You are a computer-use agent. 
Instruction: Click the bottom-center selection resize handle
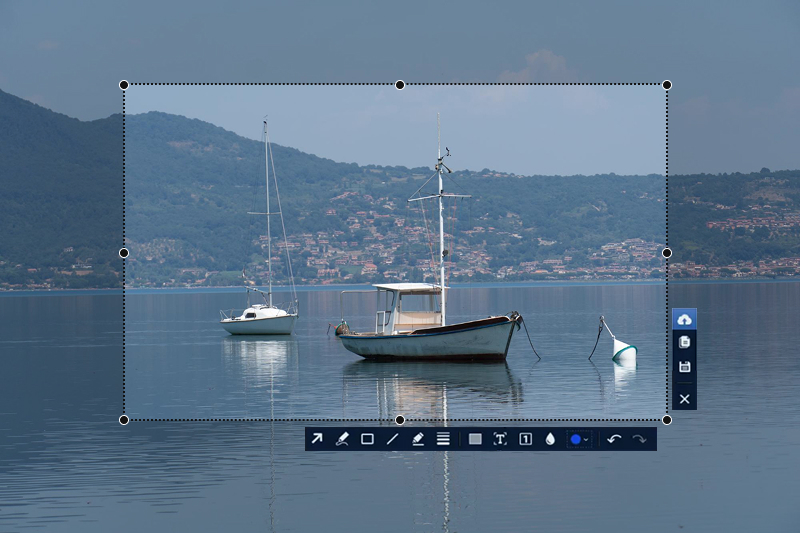400,420
